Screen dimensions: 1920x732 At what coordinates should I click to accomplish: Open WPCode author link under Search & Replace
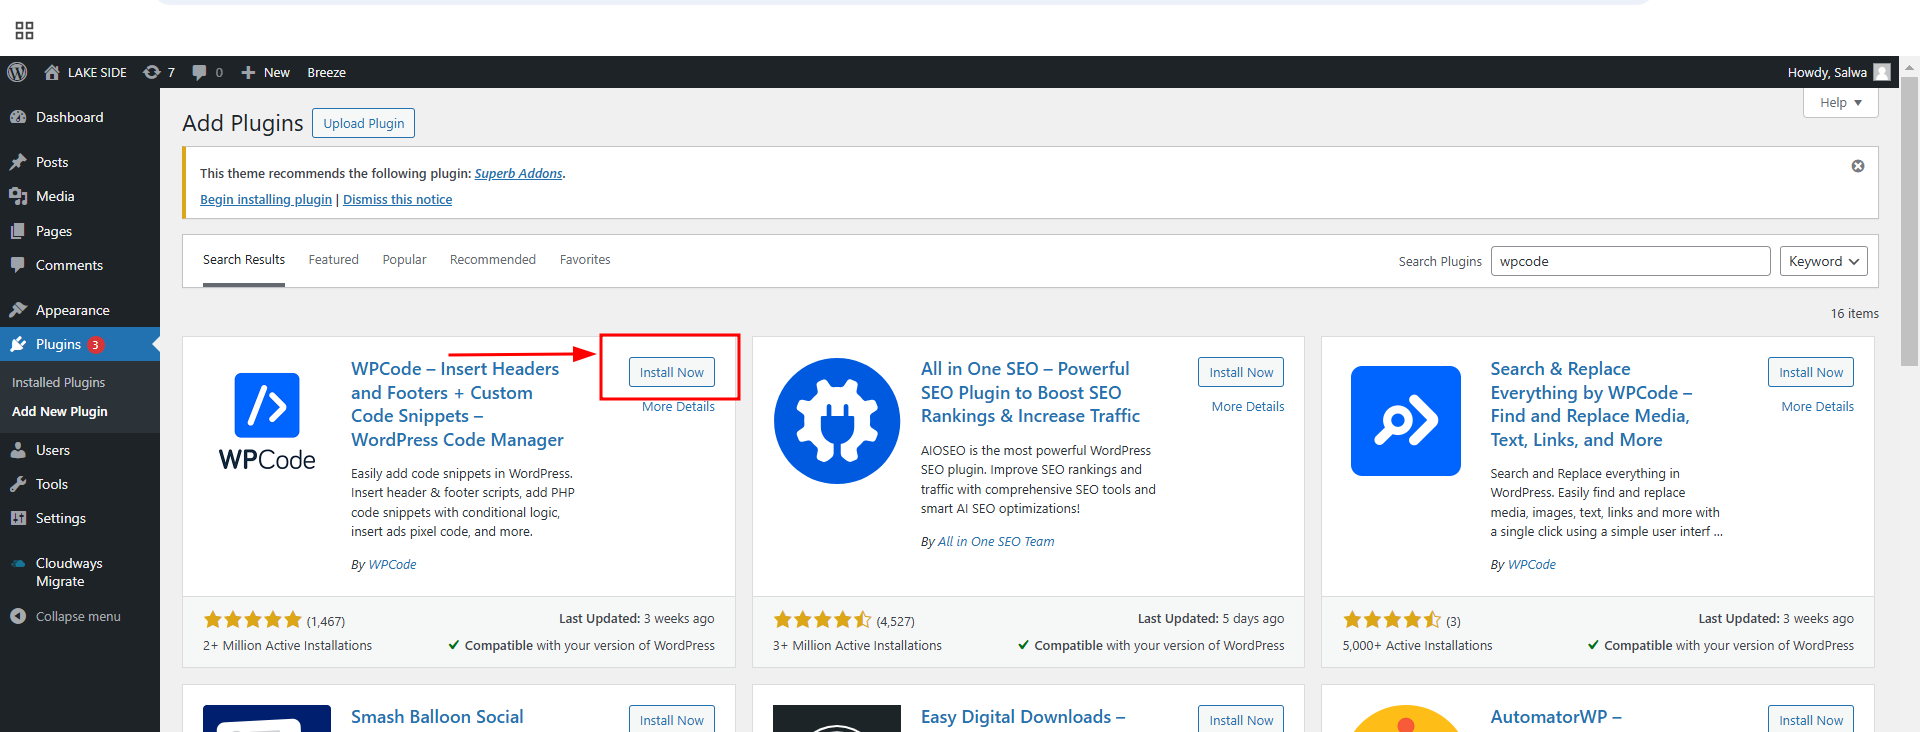(x=1532, y=564)
